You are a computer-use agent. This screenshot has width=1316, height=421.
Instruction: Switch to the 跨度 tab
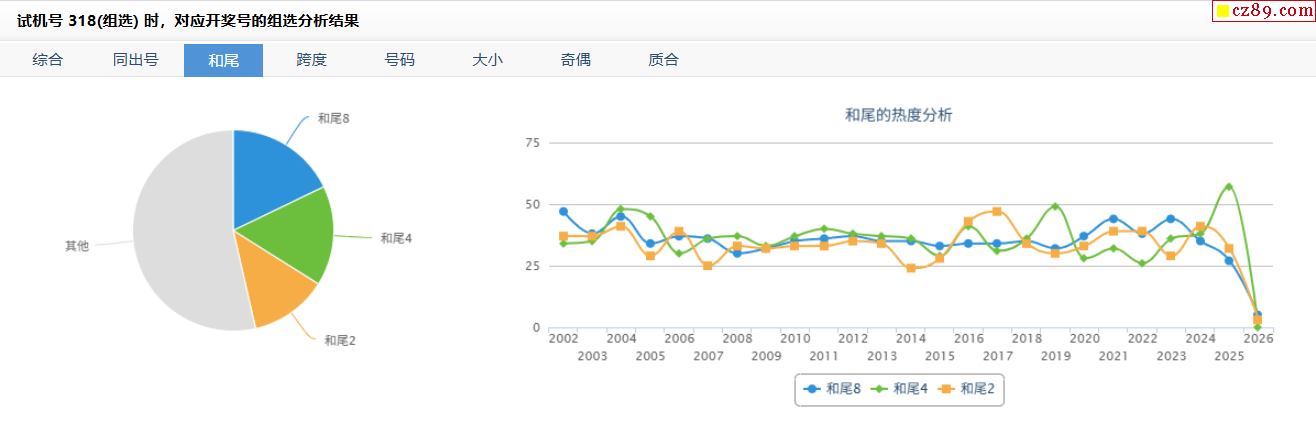pyautogui.click(x=311, y=60)
